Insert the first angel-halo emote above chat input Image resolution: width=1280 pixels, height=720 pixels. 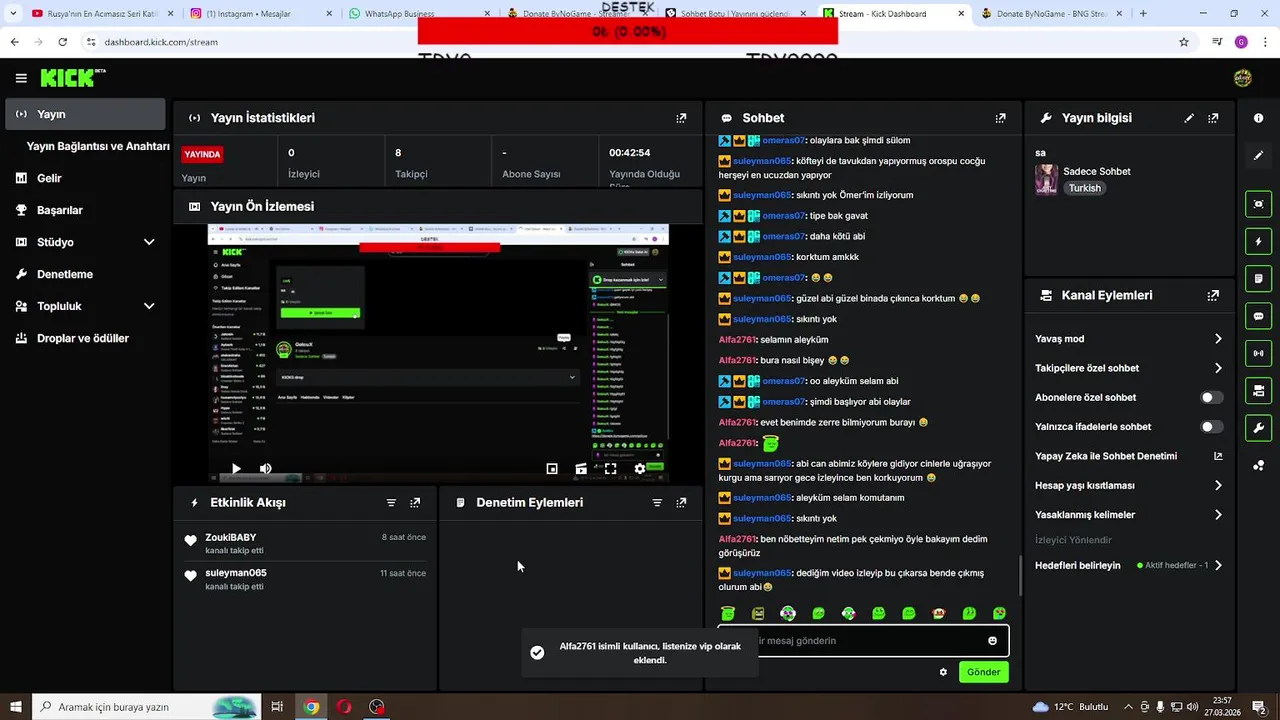pos(728,613)
